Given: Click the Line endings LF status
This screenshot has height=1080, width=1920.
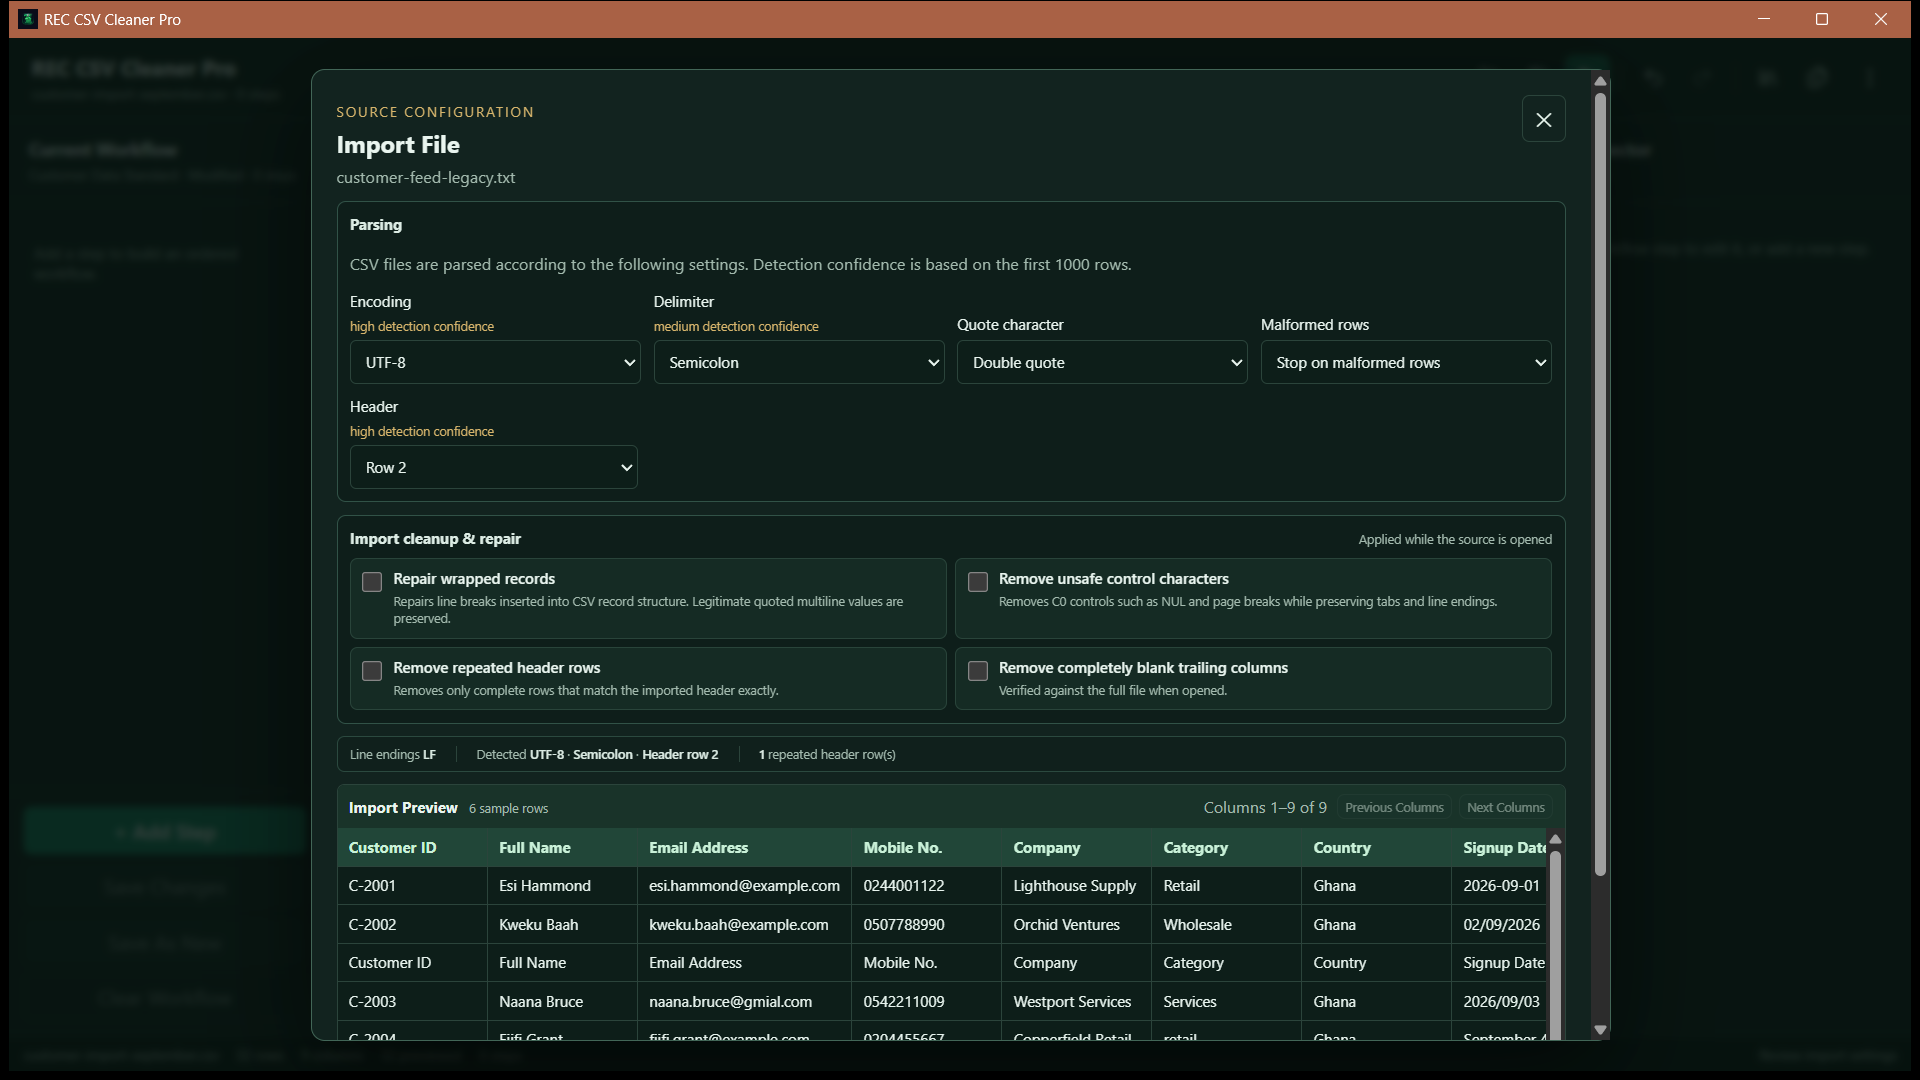Looking at the screenshot, I should coord(393,755).
